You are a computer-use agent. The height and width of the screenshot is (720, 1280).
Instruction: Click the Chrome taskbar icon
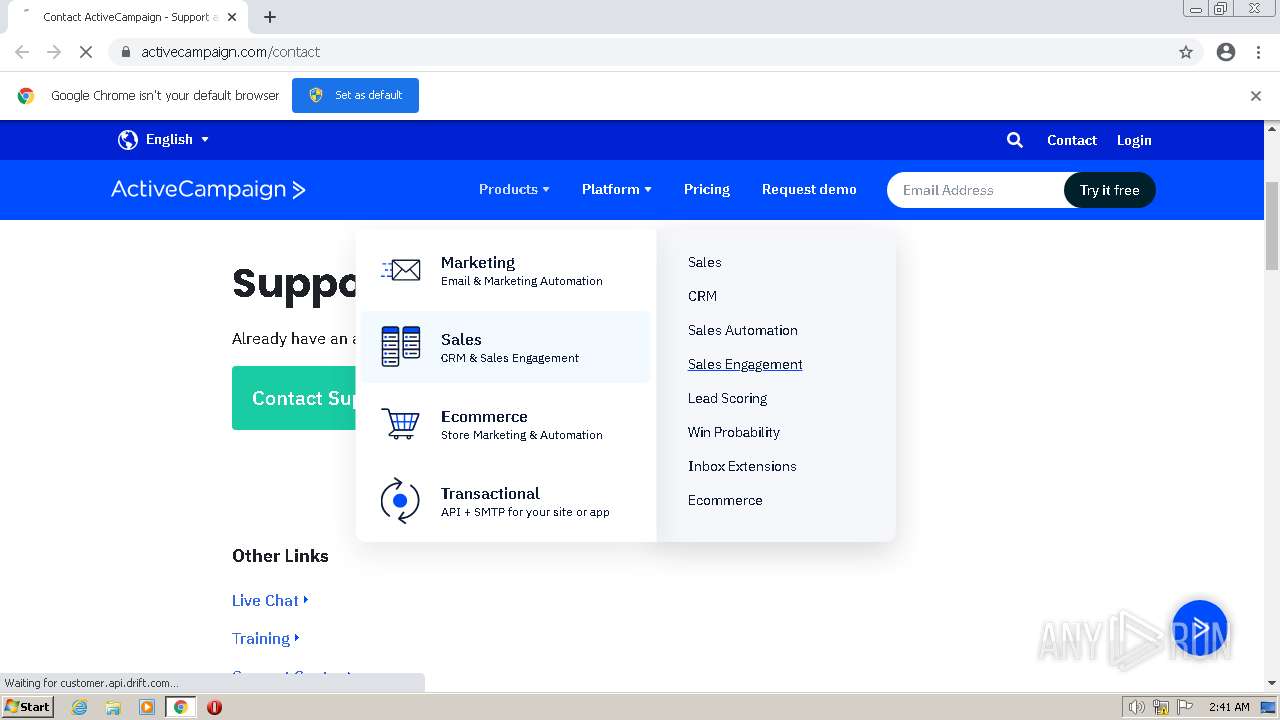(181, 707)
